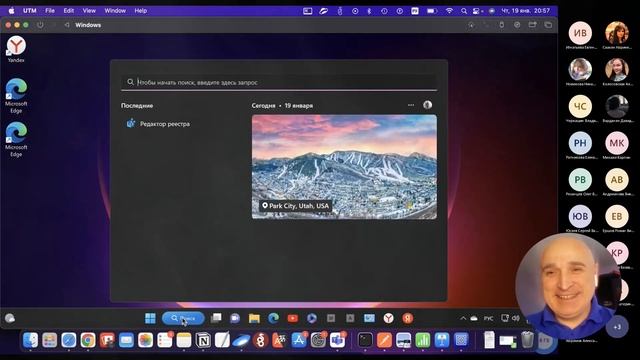The height and width of the screenshot is (360, 640).
Task: Select the first Microsoft Edge desktop shortcut
Action: 16,96
